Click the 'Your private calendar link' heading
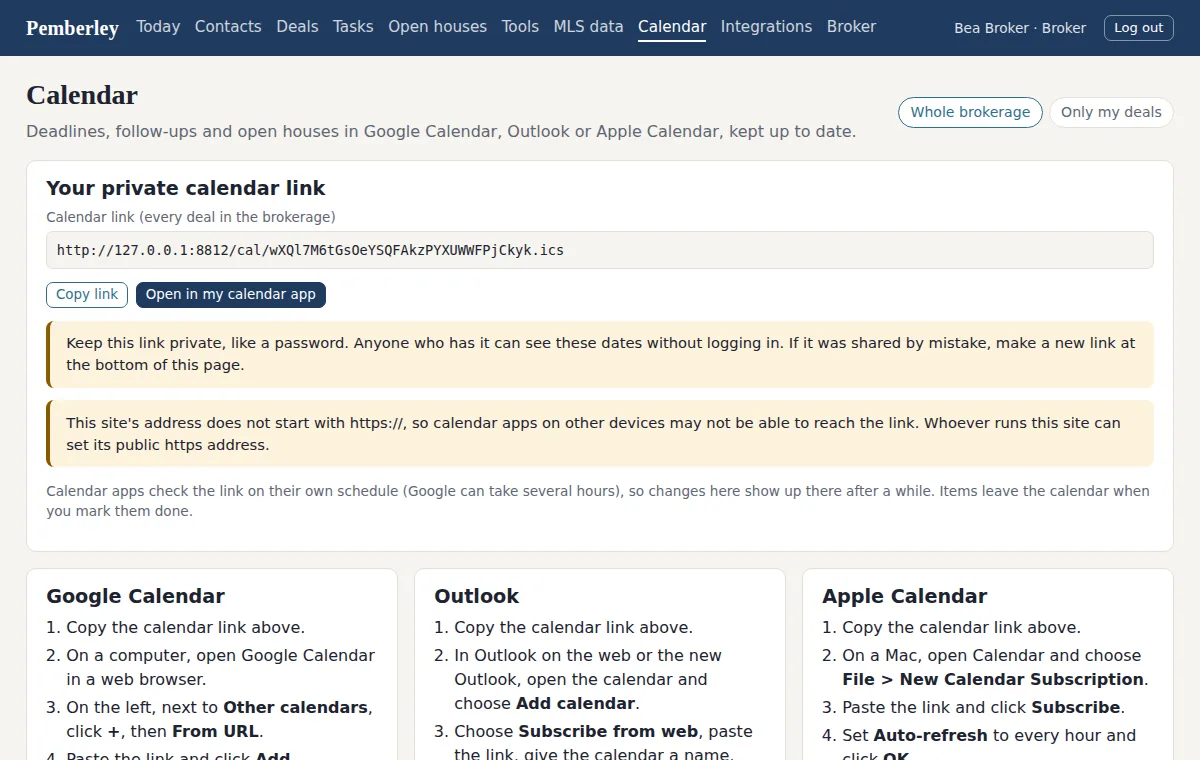The image size is (1200, 760). (186, 188)
